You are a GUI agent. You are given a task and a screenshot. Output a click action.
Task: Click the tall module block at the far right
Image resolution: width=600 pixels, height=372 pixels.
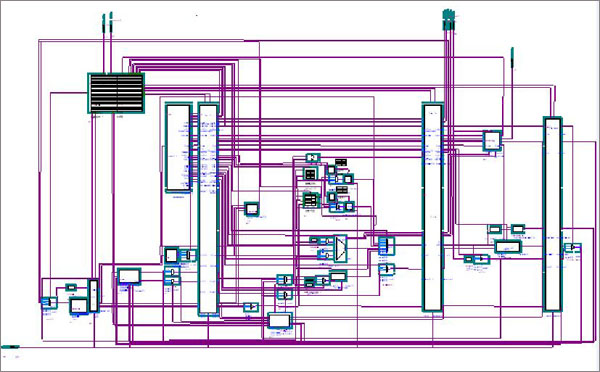[x=553, y=214]
